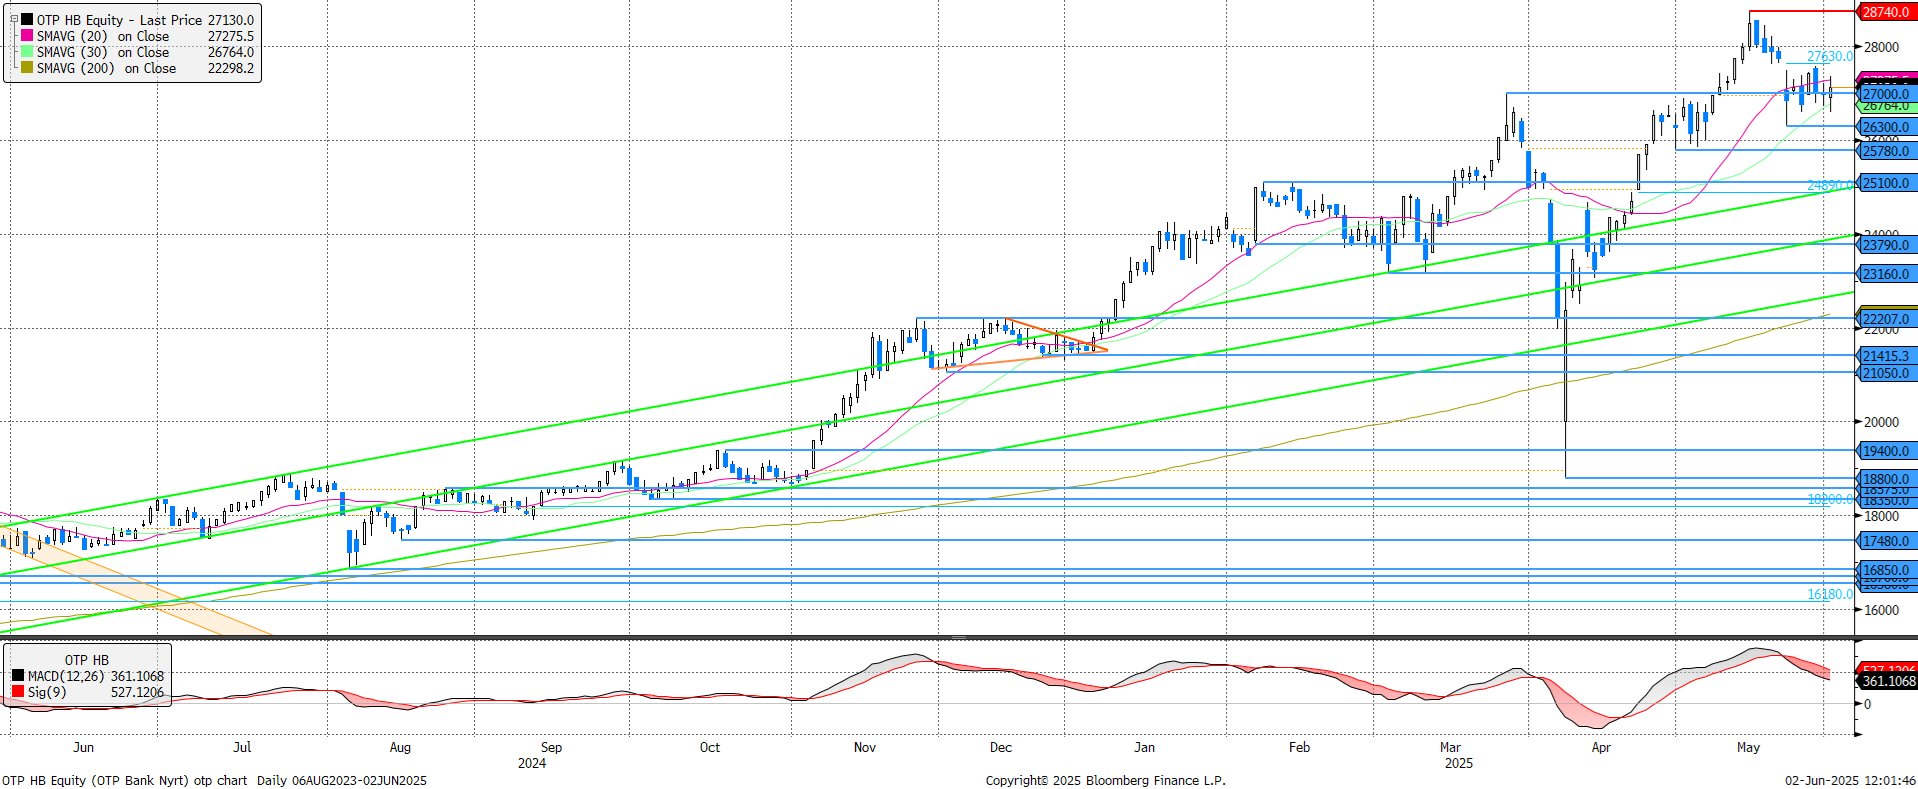Screen dimensions: 1918x789
Task: Select the Sig(9) legend label
Action: click(x=47, y=692)
